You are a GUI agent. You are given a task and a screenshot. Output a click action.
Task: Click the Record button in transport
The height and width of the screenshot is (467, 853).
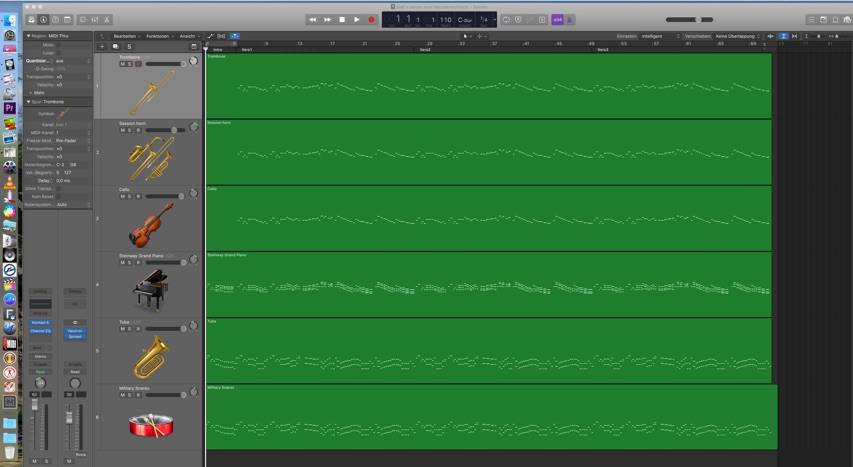tap(371, 20)
